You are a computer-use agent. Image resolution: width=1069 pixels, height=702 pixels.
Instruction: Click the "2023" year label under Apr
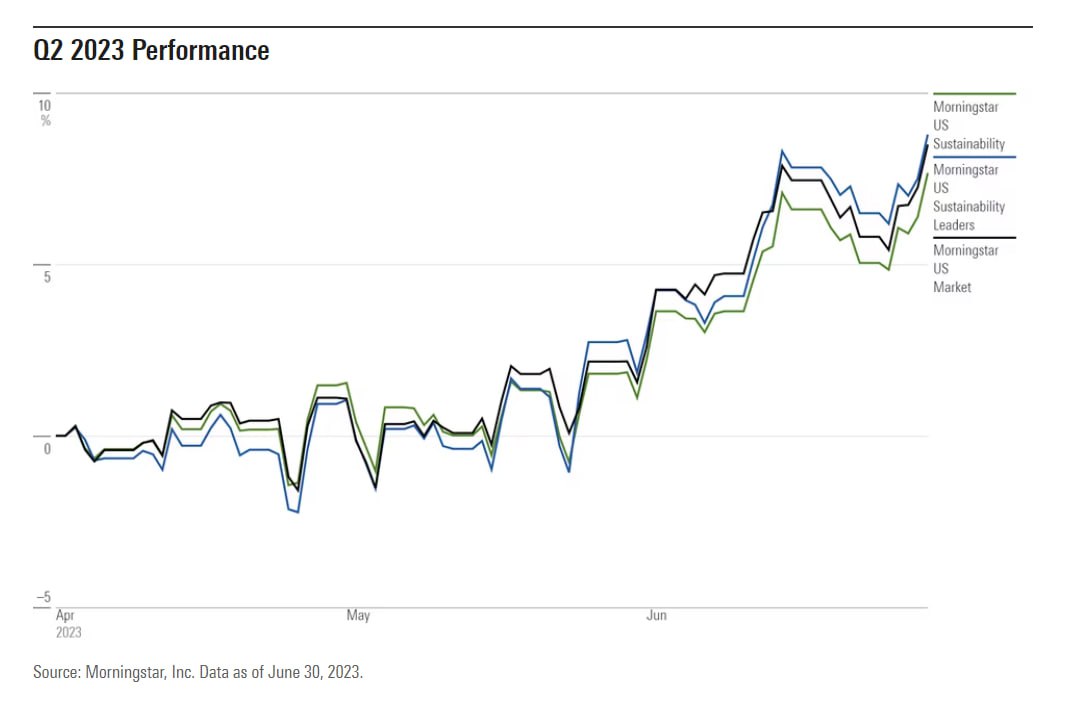click(68, 633)
